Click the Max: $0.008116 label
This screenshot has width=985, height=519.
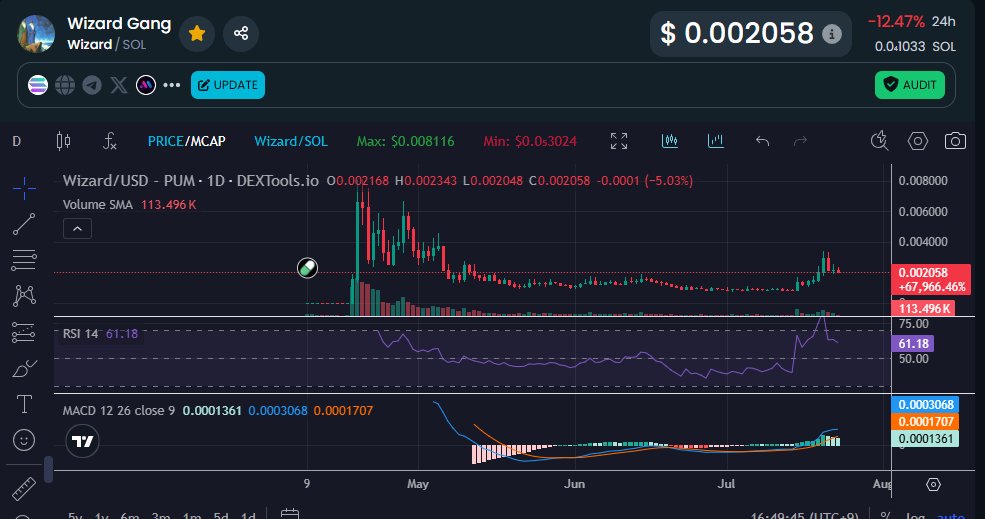coord(405,141)
